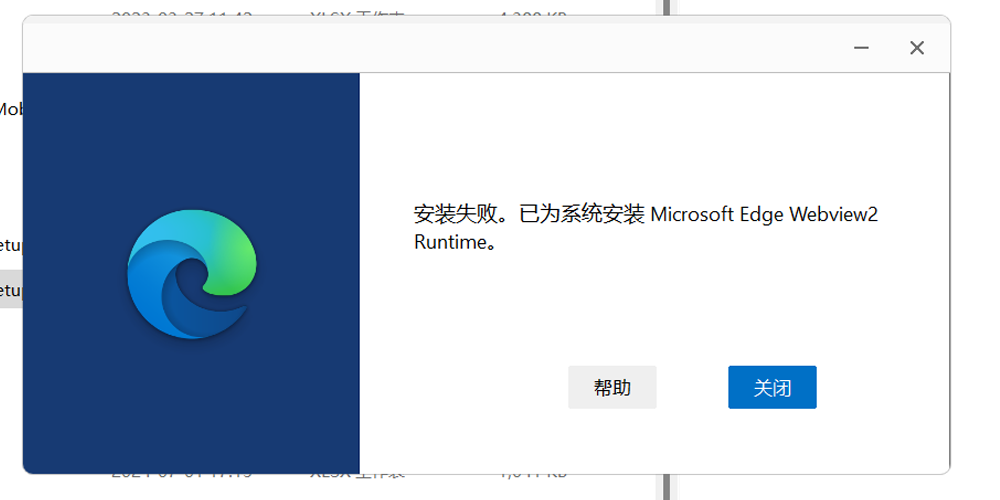Minimize the Edge Webview2 installer dialog
This screenshot has width=1000, height=500.
[861, 48]
